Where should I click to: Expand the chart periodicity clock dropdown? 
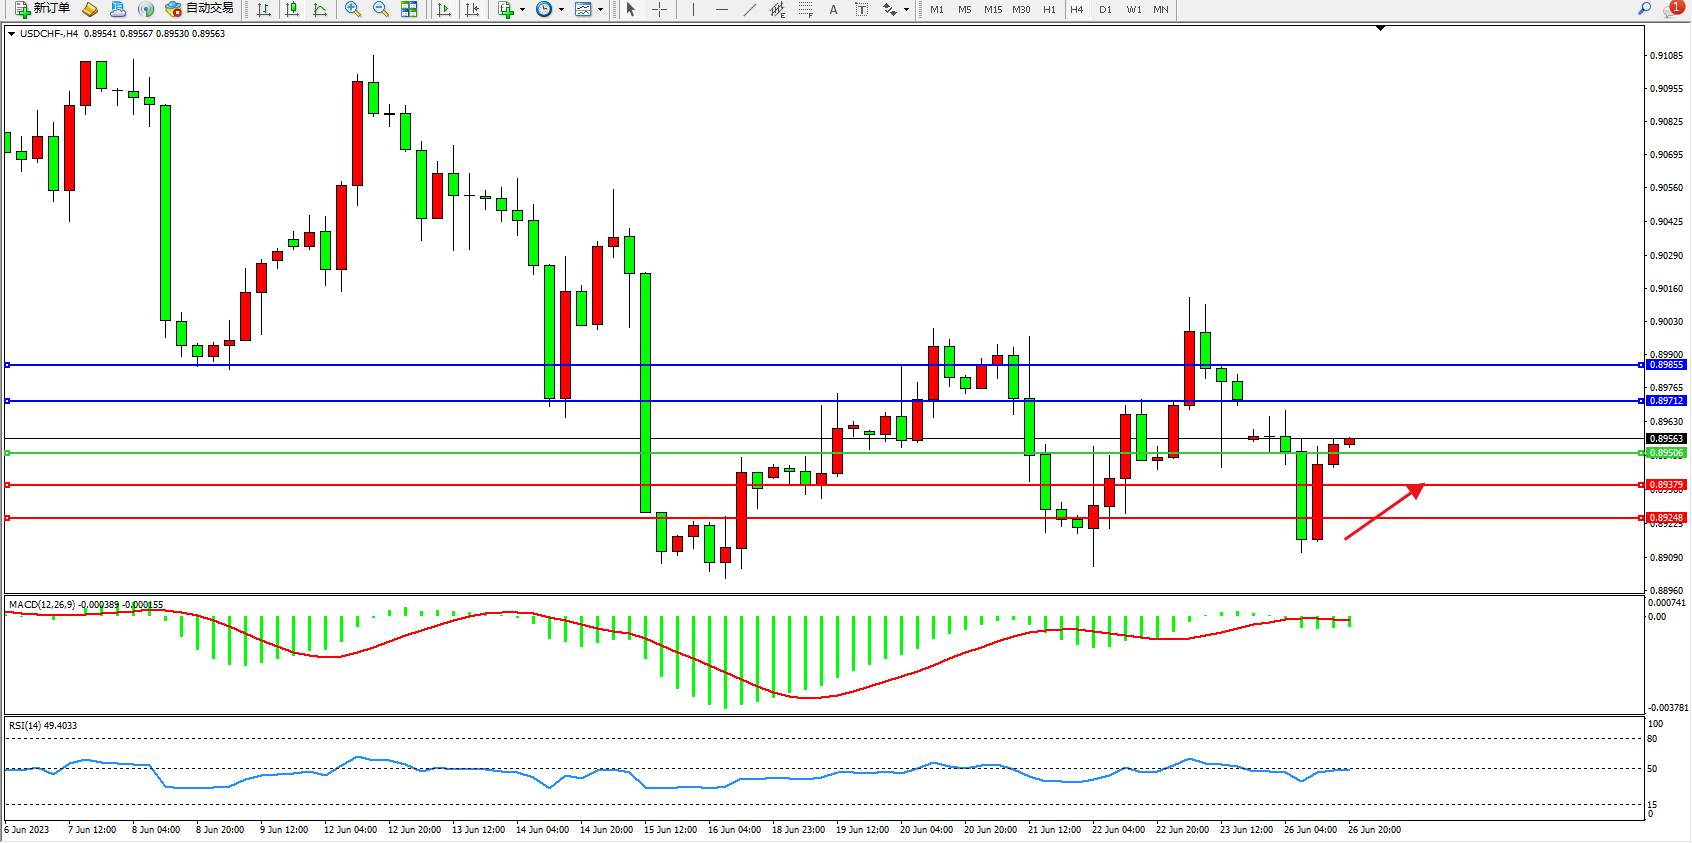coord(561,10)
